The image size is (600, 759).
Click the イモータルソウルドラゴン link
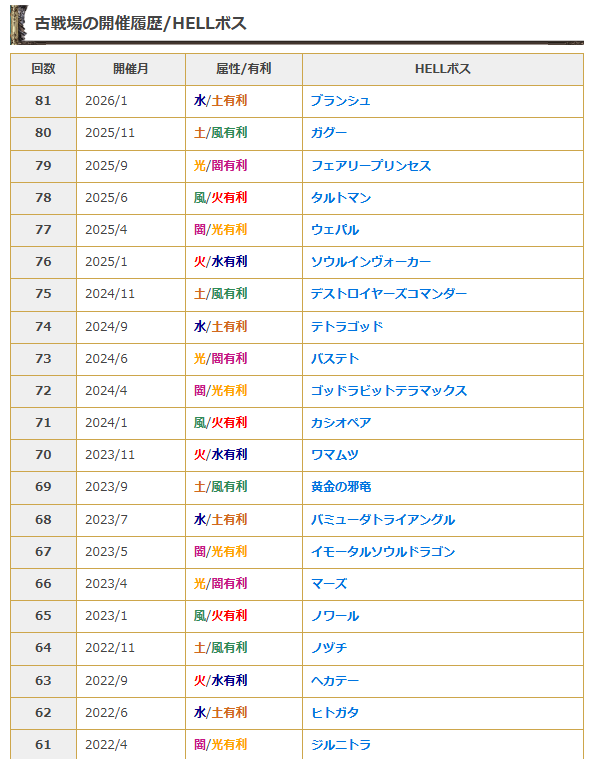click(382, 552)
